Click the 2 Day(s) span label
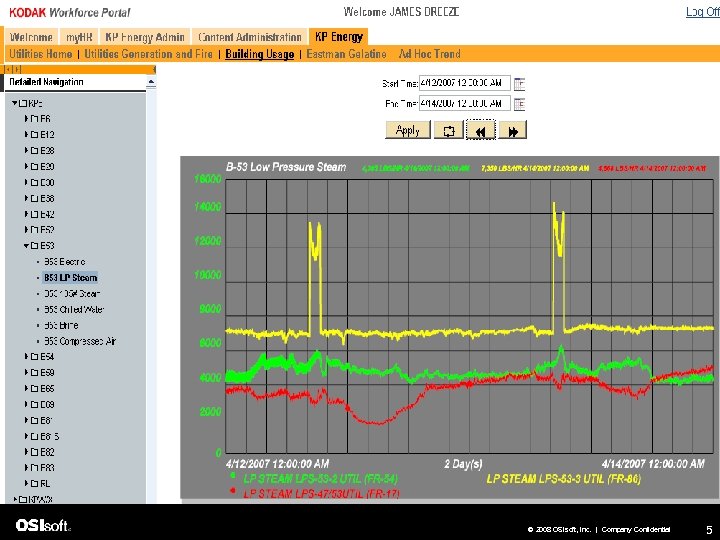 (463, 464)
